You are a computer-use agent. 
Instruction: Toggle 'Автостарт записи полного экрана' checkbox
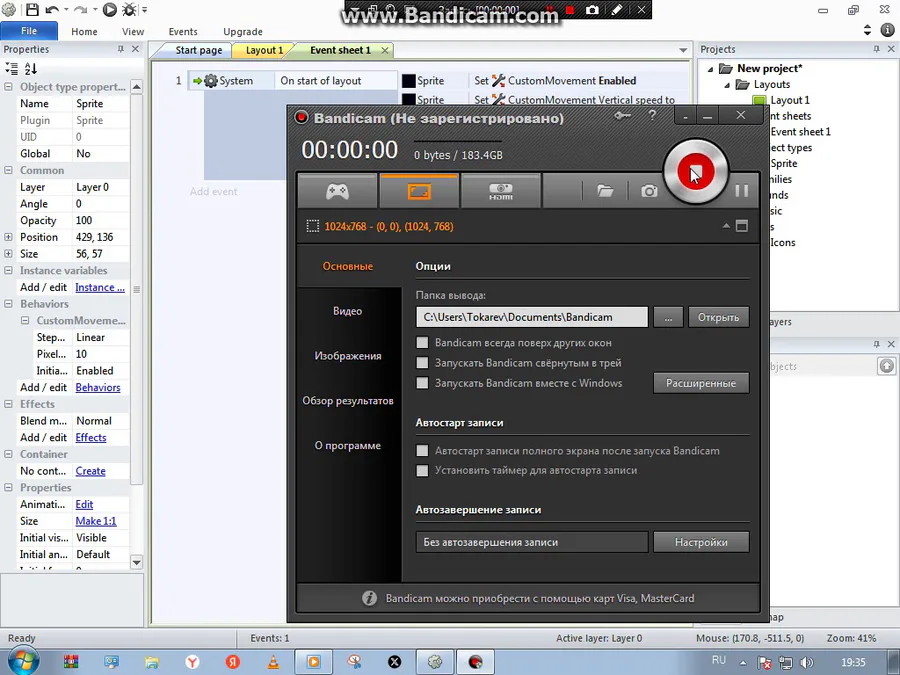(x=422, y=451)
